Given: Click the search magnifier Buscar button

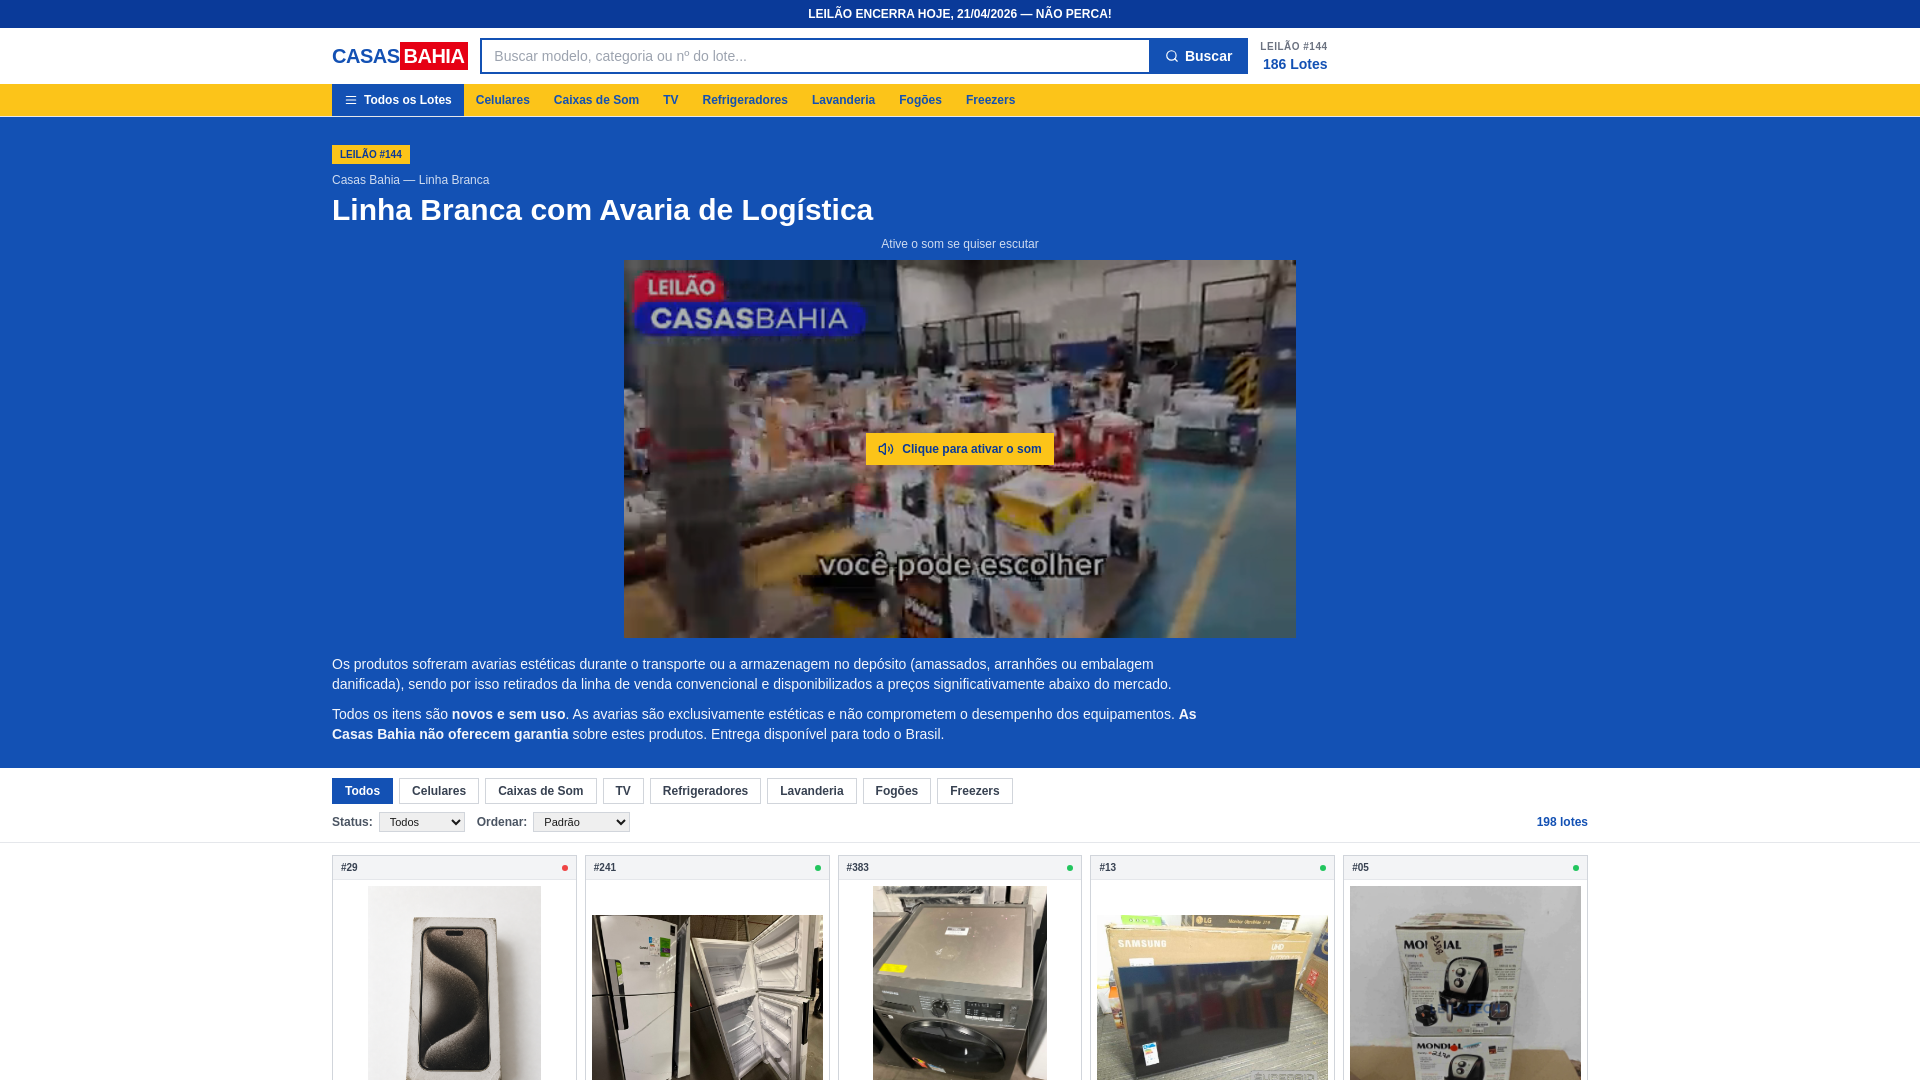Looking at the screenshot, I should (1198, 56).
